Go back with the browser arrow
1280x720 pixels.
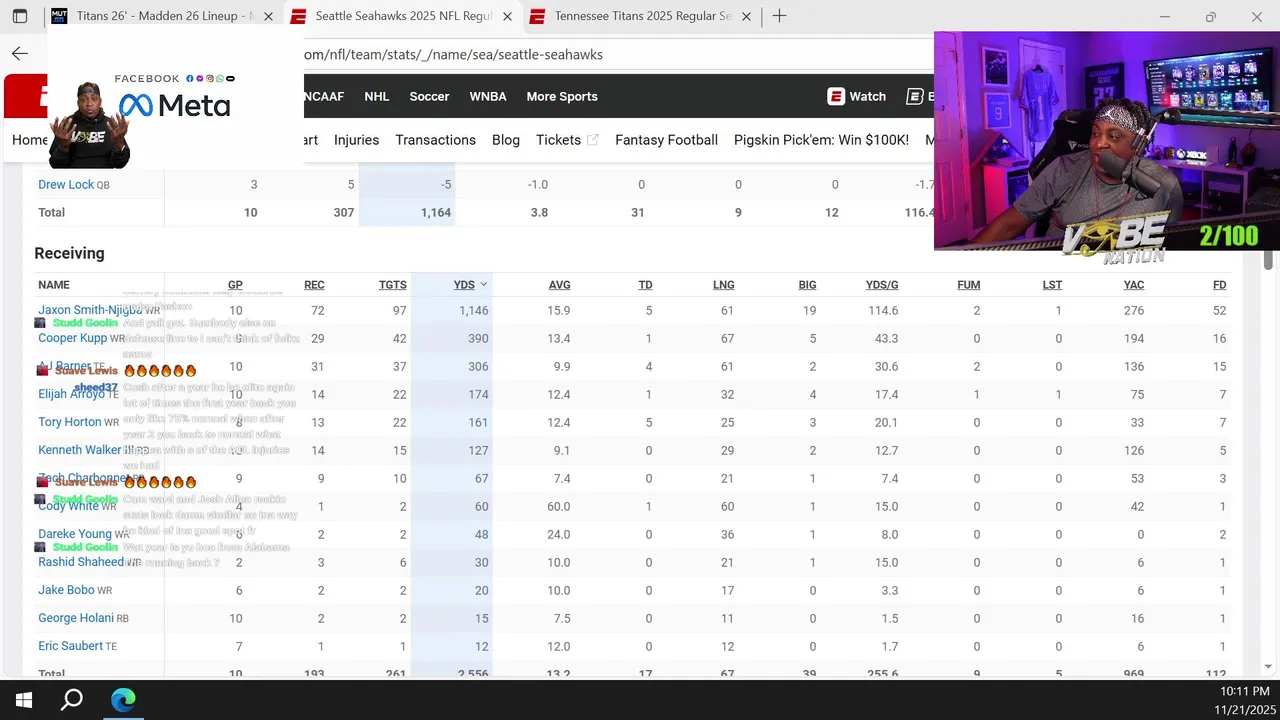tap(20, 54)
